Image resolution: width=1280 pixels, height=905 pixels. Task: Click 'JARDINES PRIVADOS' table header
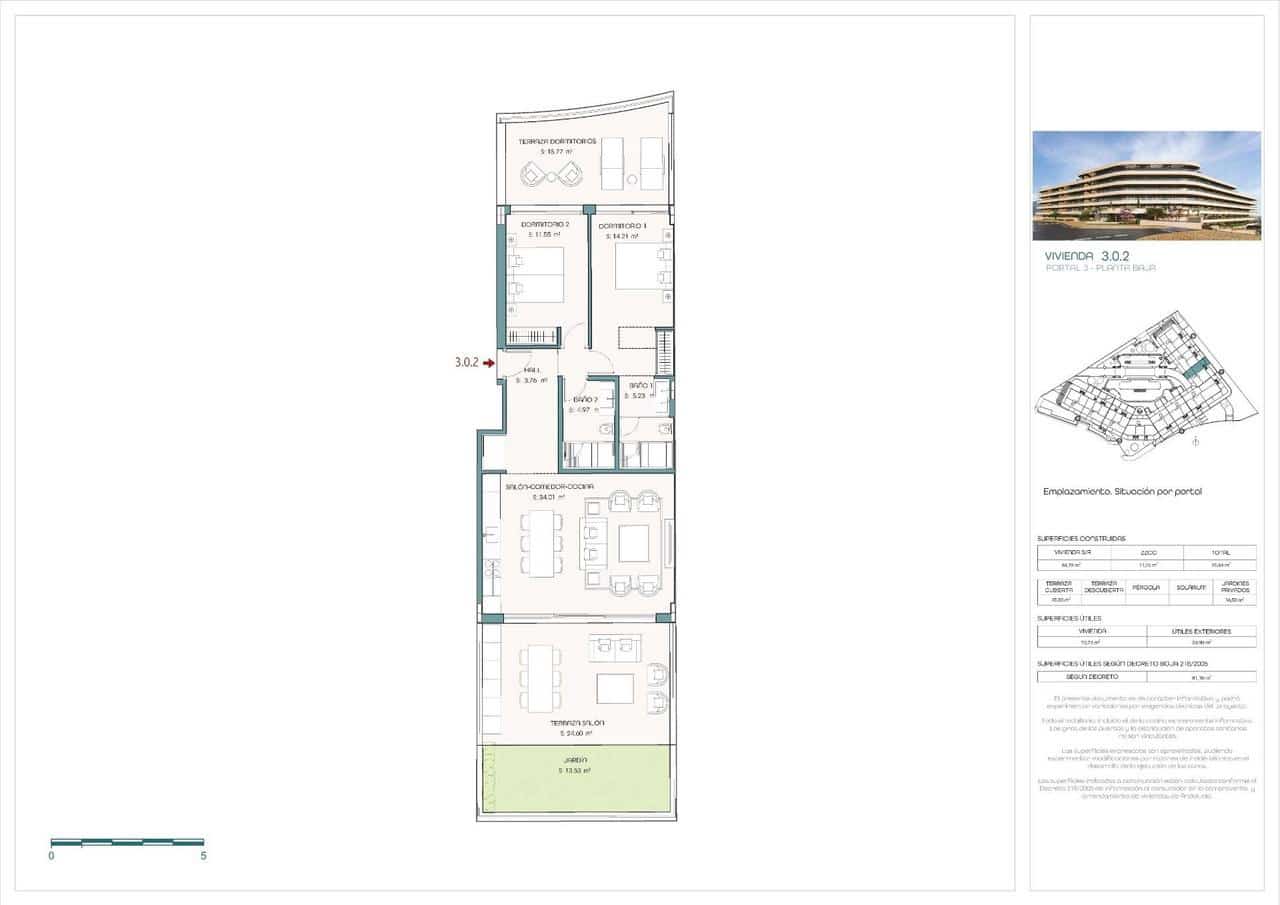1235,586
